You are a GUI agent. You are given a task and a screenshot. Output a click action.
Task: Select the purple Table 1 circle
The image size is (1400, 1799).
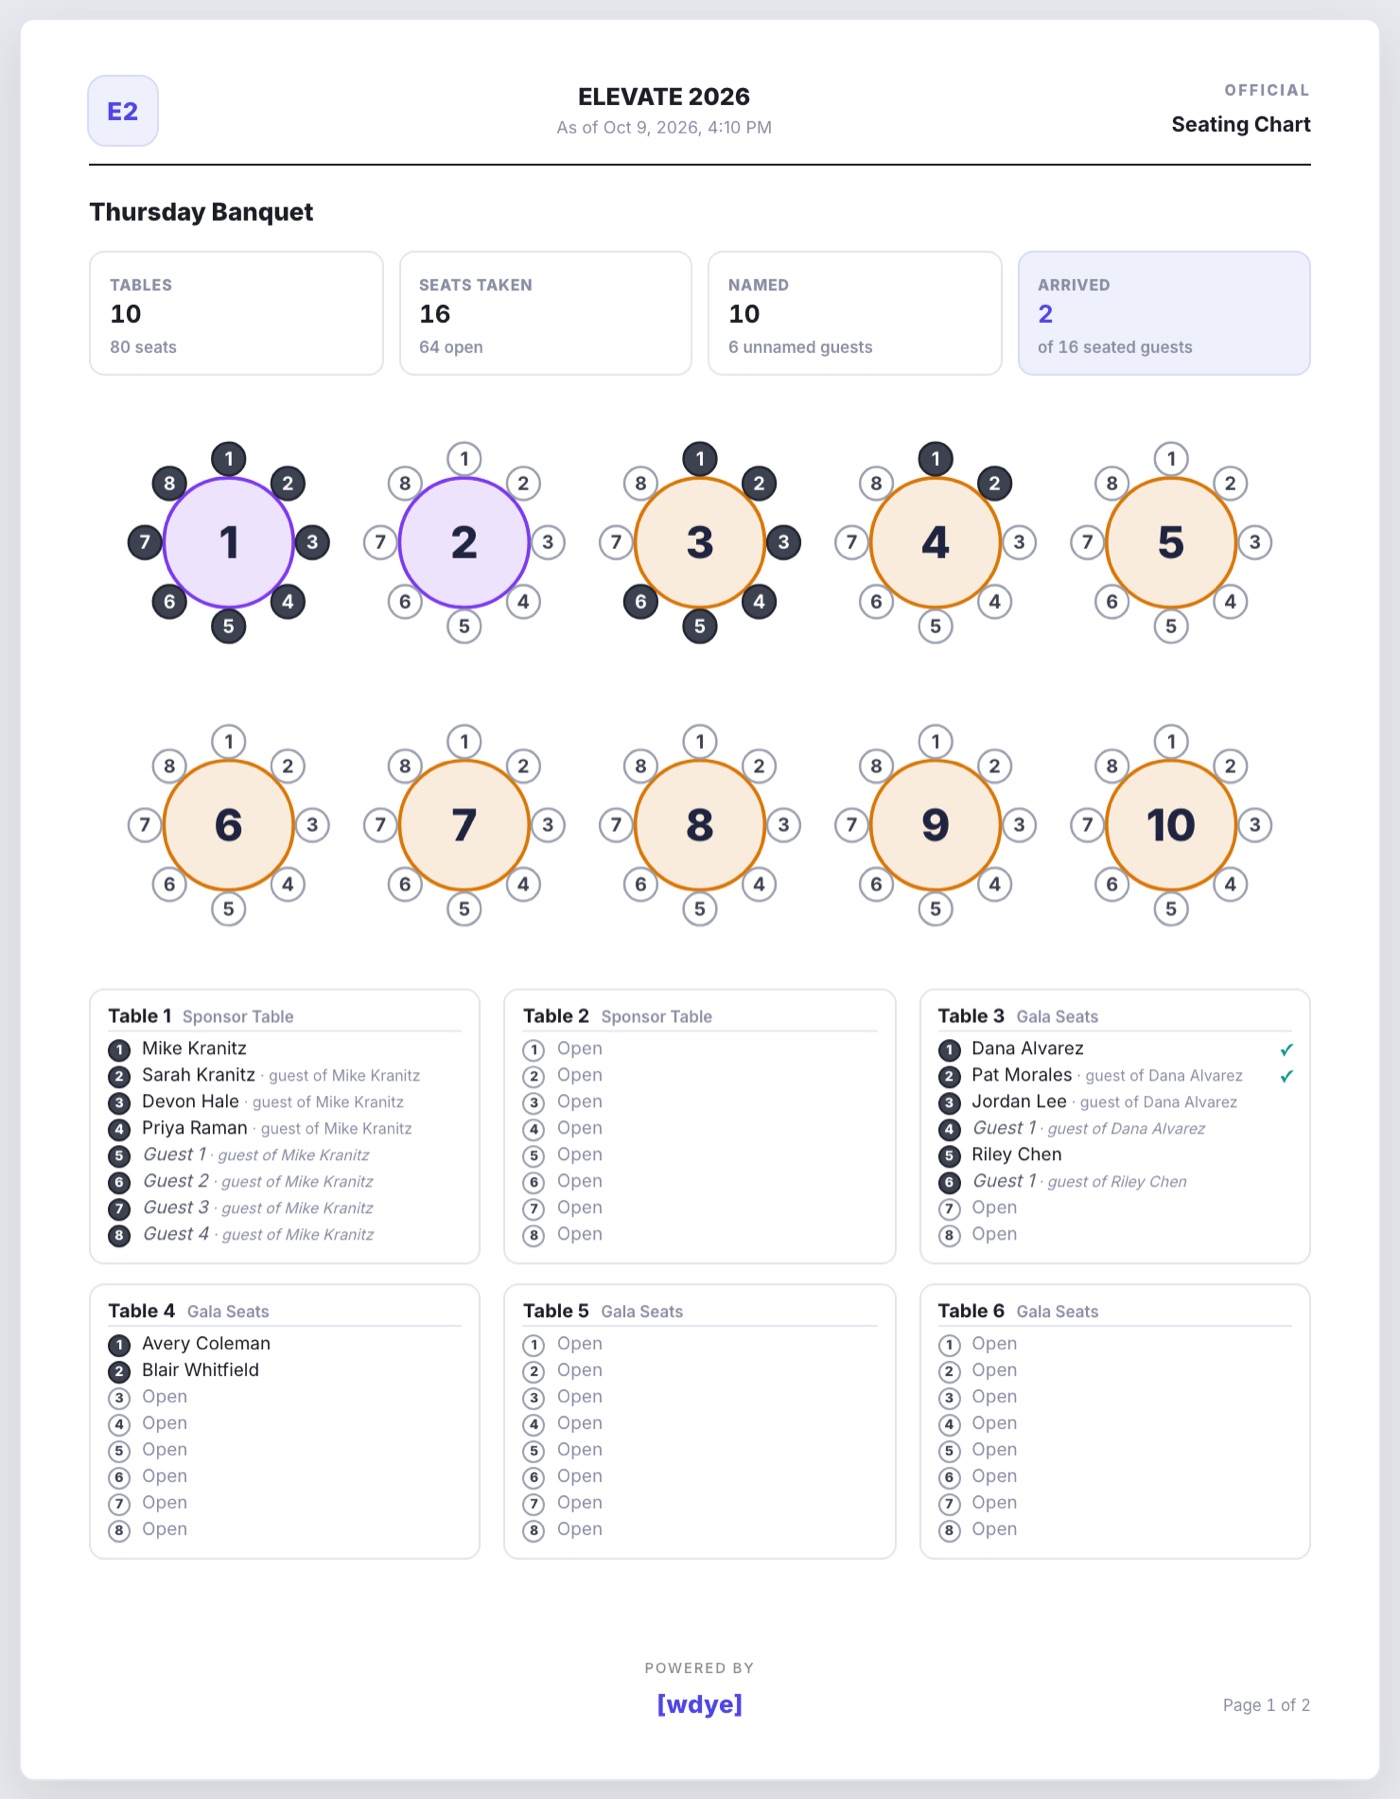point(229,542)
